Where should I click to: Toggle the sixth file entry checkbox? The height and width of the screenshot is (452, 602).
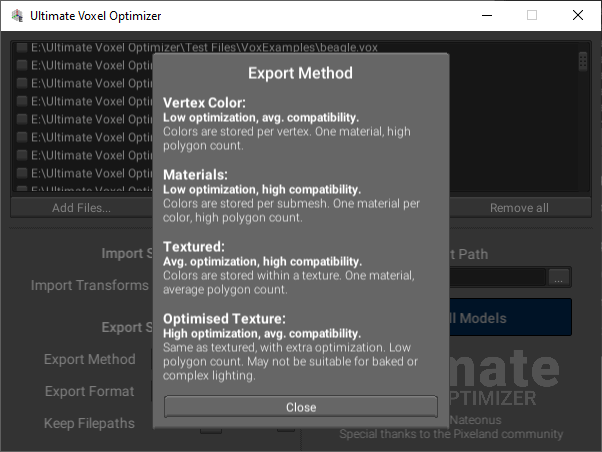[22, 137]
